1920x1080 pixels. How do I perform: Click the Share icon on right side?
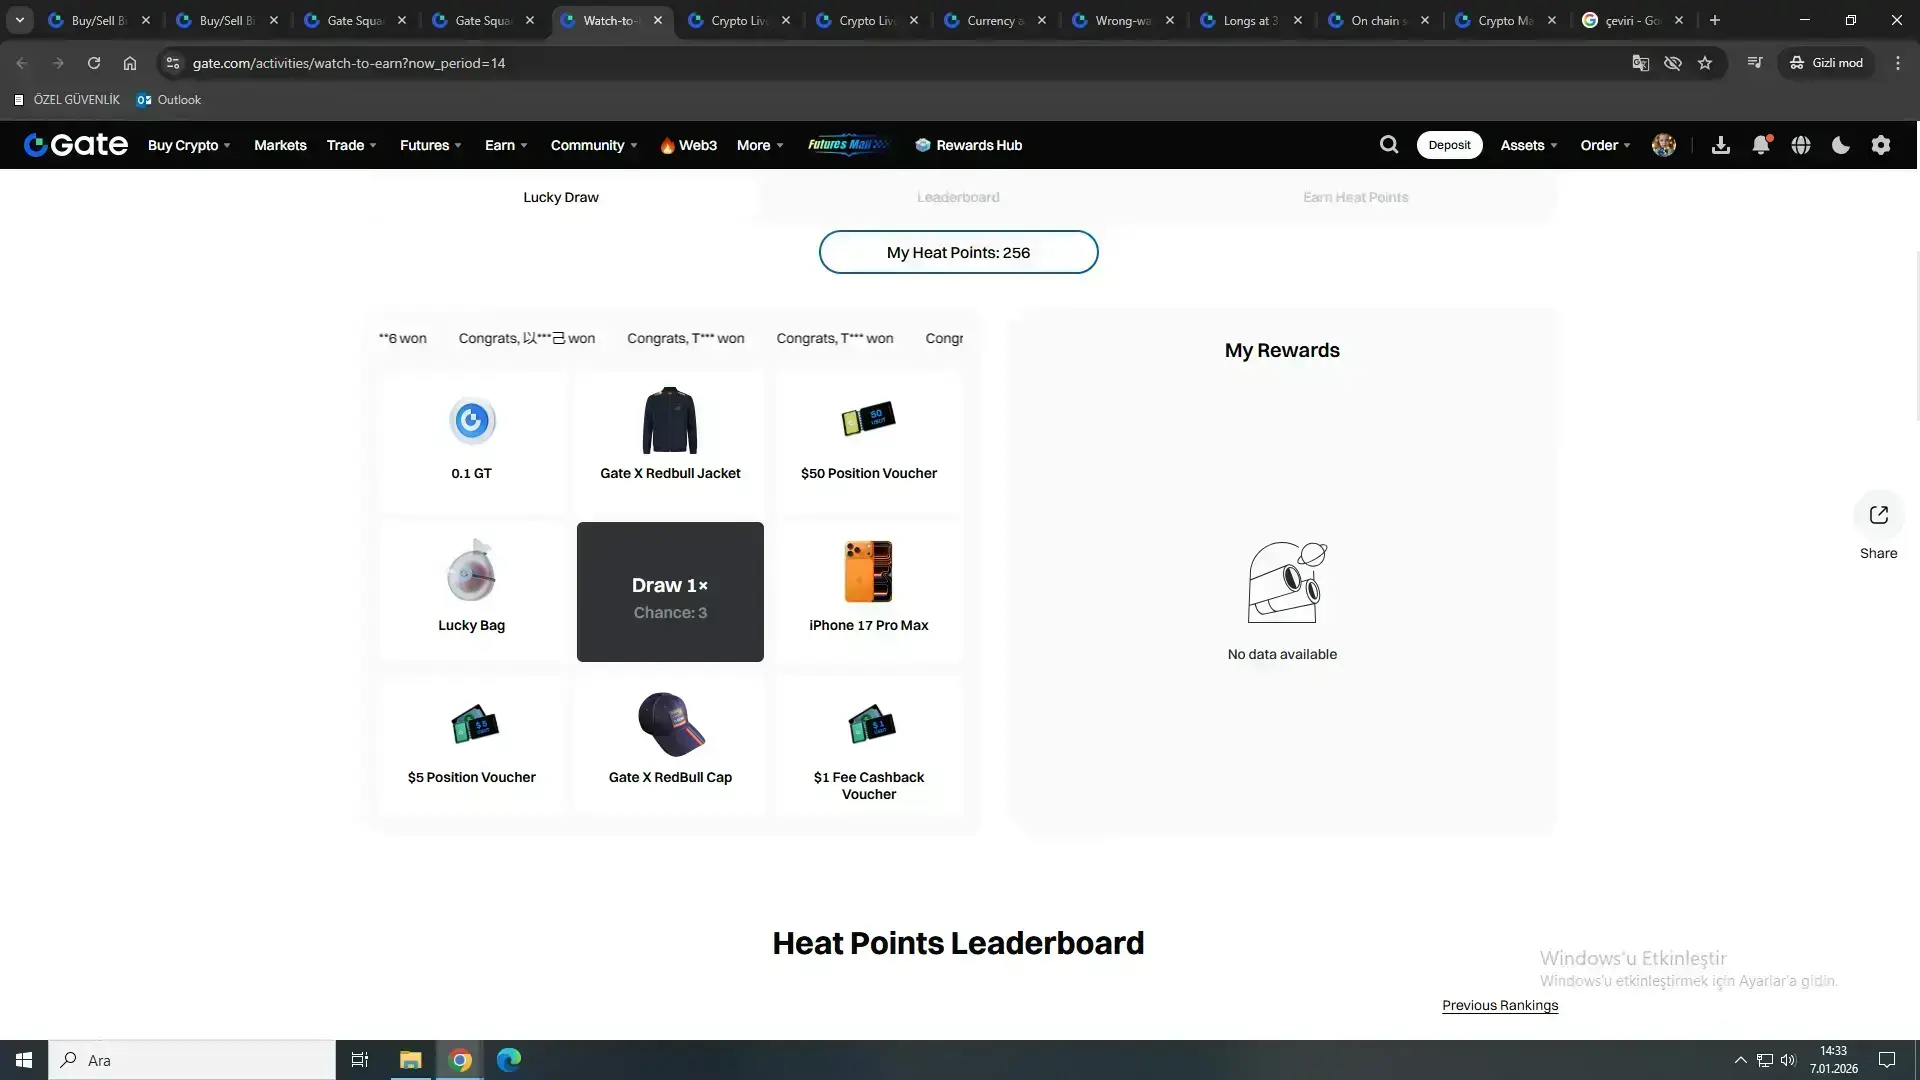[x=1878, y=515]
